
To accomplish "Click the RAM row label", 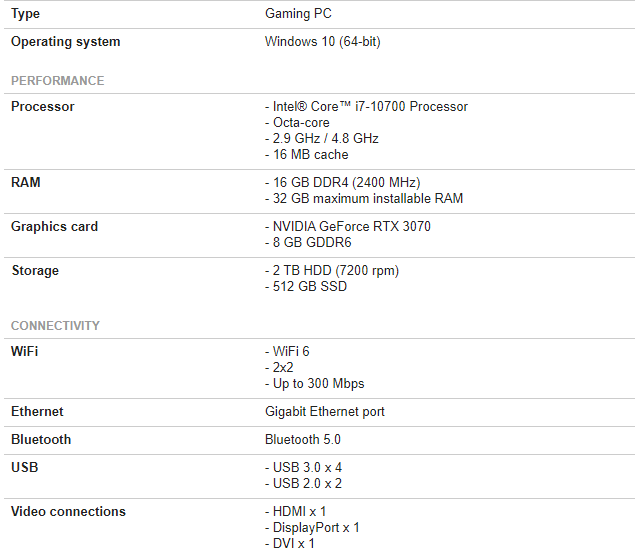I will (26, 182).
